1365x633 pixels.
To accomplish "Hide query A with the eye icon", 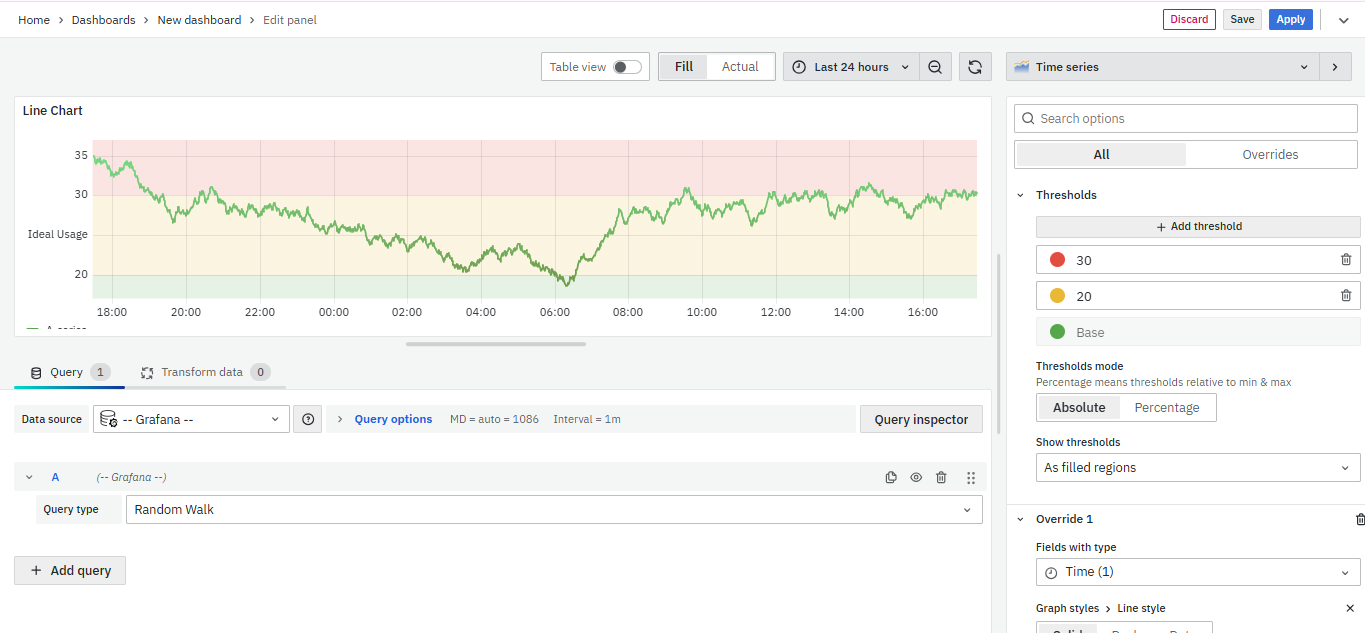I will pyautogui.click(x=916, y=478).
